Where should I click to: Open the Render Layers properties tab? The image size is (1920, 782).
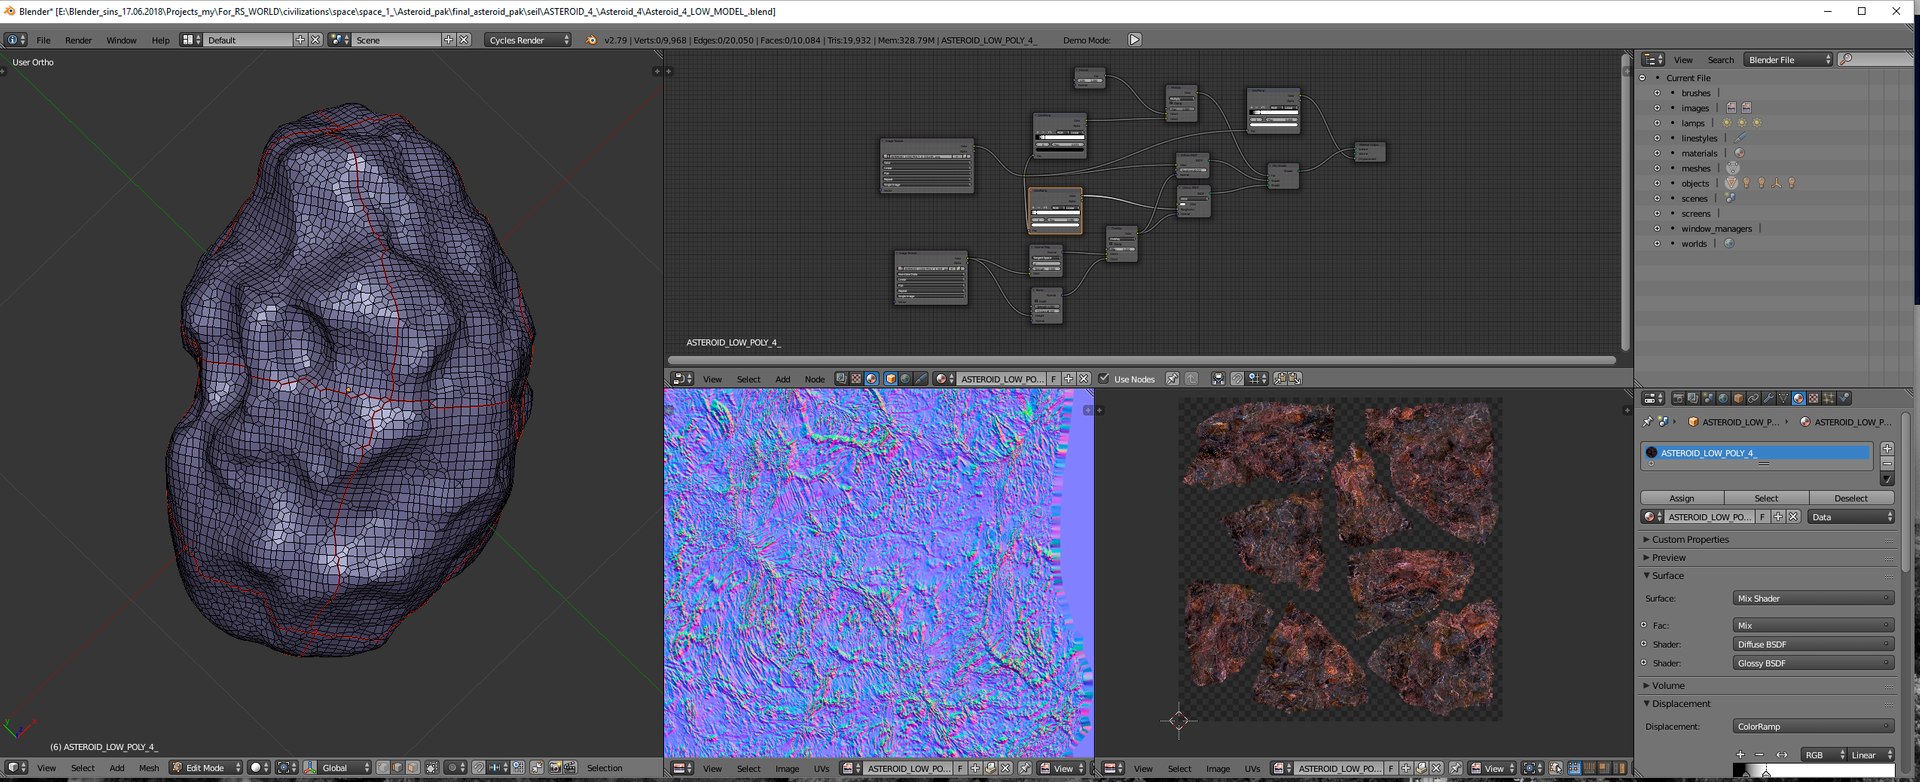[x=1693, y=398]
